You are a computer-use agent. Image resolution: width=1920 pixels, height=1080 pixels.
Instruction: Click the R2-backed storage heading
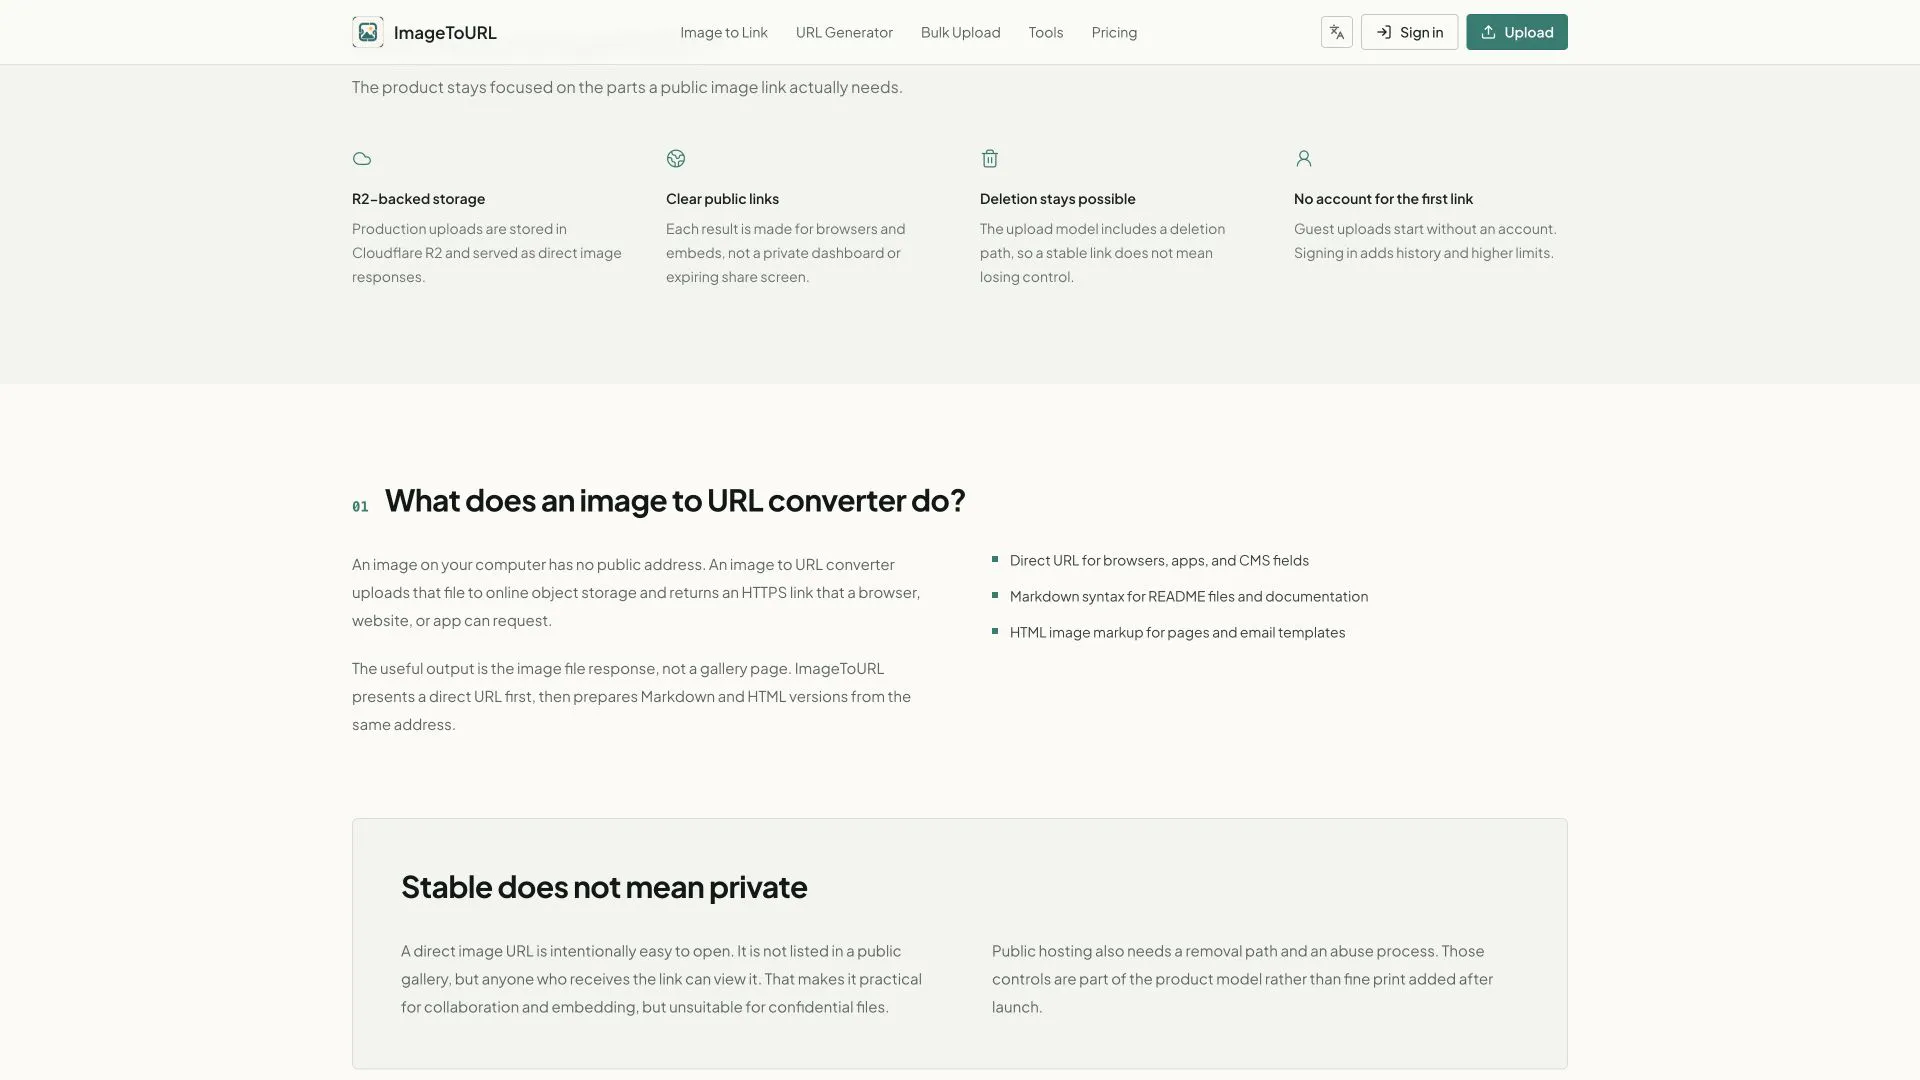[418, 199]
